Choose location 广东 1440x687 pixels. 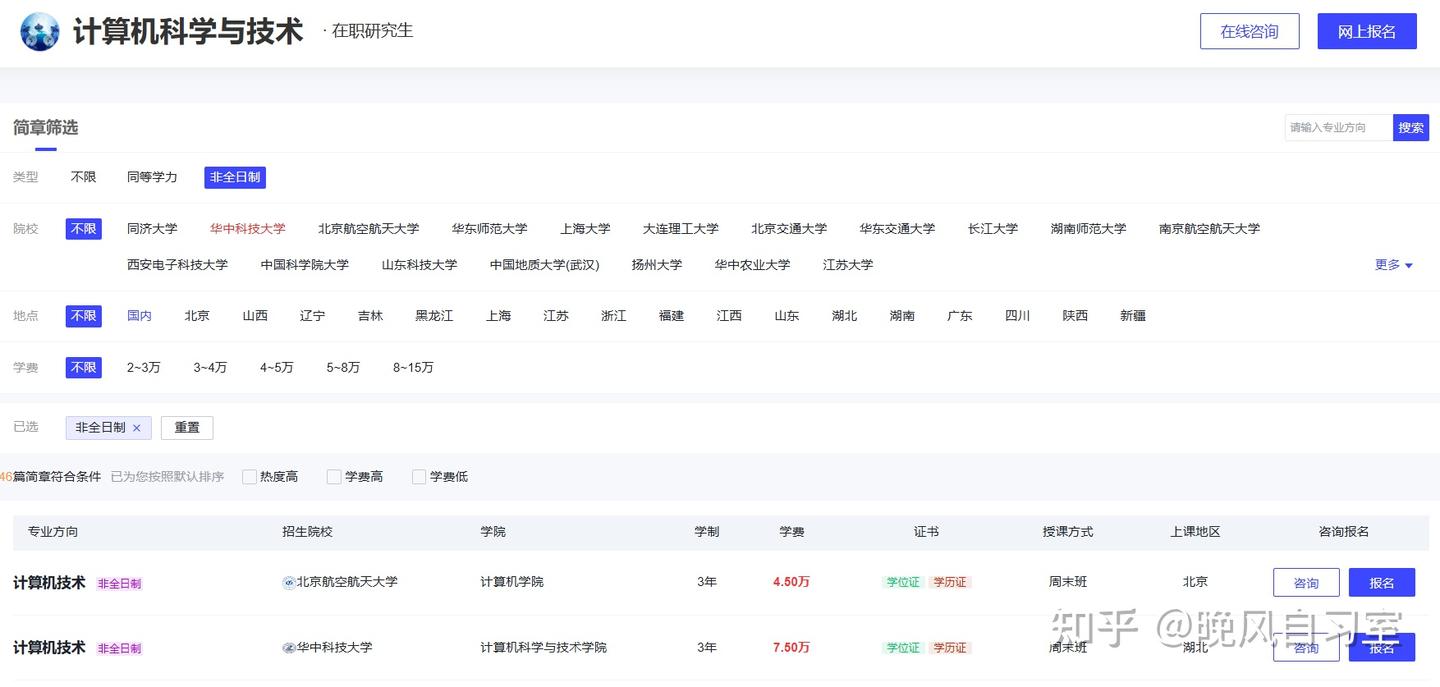click(960, 316)
